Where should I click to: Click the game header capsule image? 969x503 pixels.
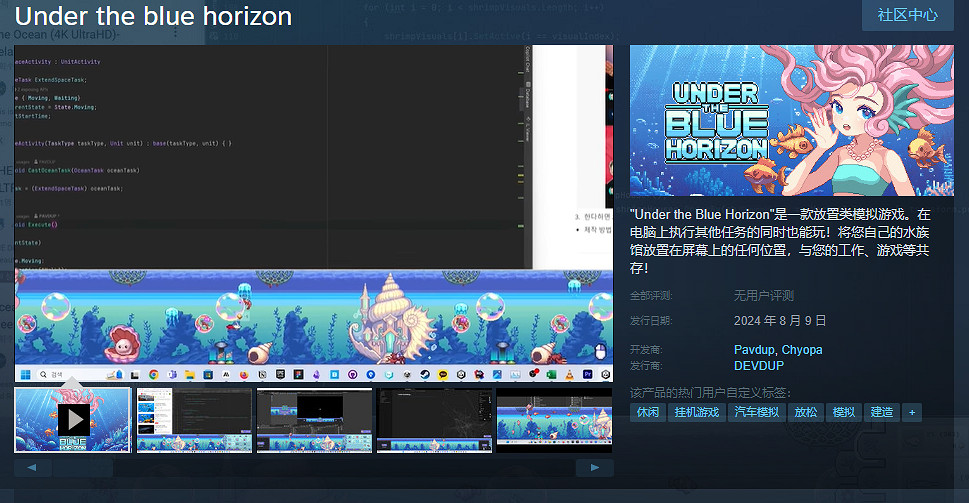pos(792,120)
